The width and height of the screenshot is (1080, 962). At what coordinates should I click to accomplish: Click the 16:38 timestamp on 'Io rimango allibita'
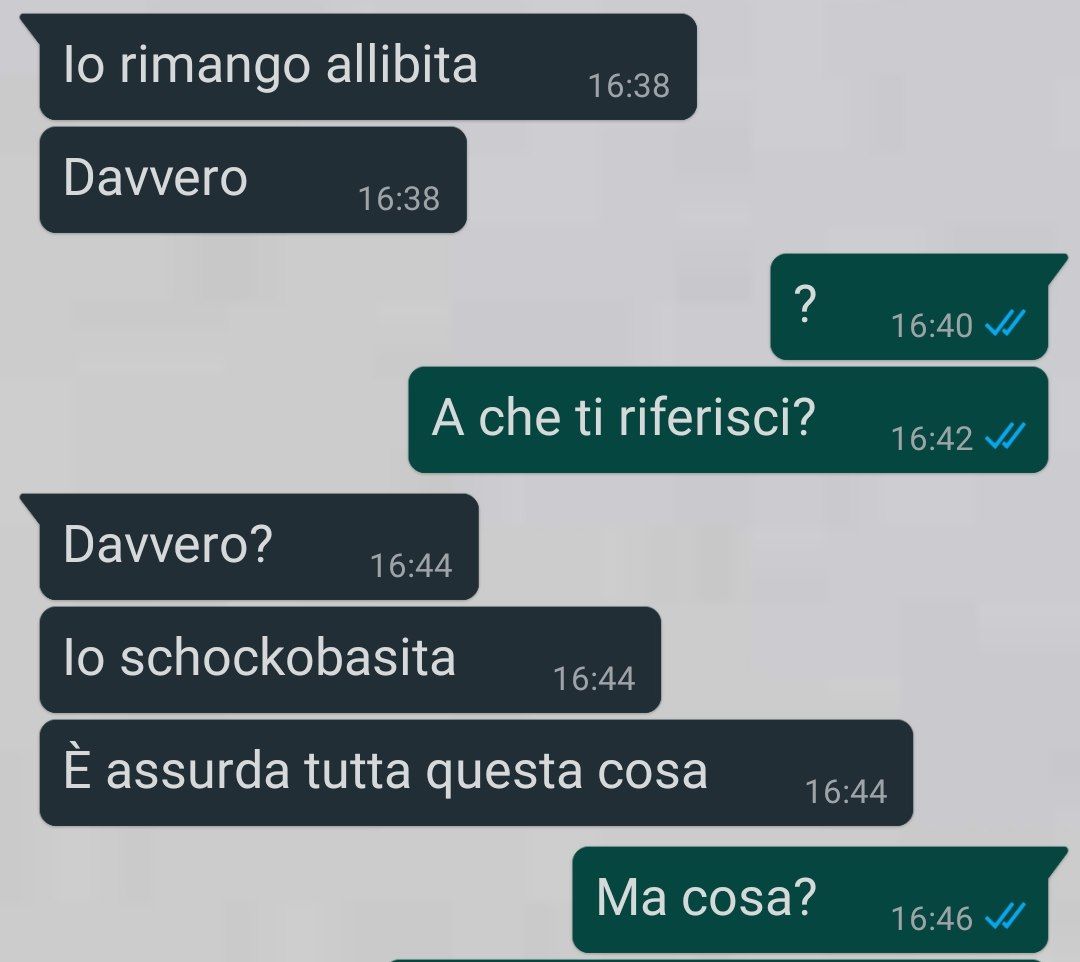[x=629, y=86]
